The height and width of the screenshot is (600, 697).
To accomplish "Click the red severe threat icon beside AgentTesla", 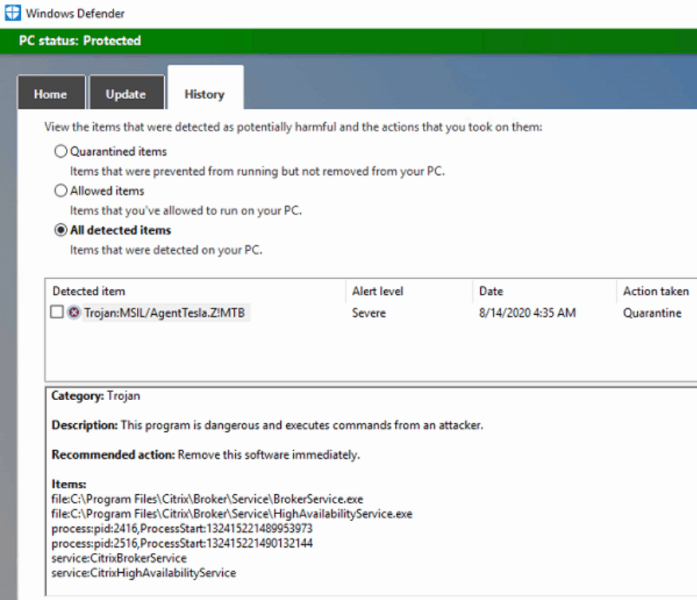I will [x=74, y=313].
